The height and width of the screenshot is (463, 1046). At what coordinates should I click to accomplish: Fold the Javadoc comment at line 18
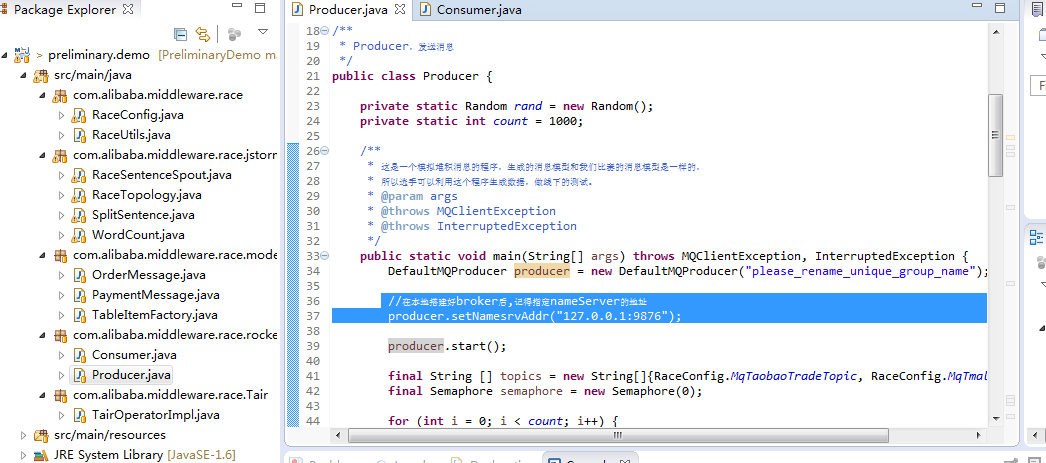point(325,31)
